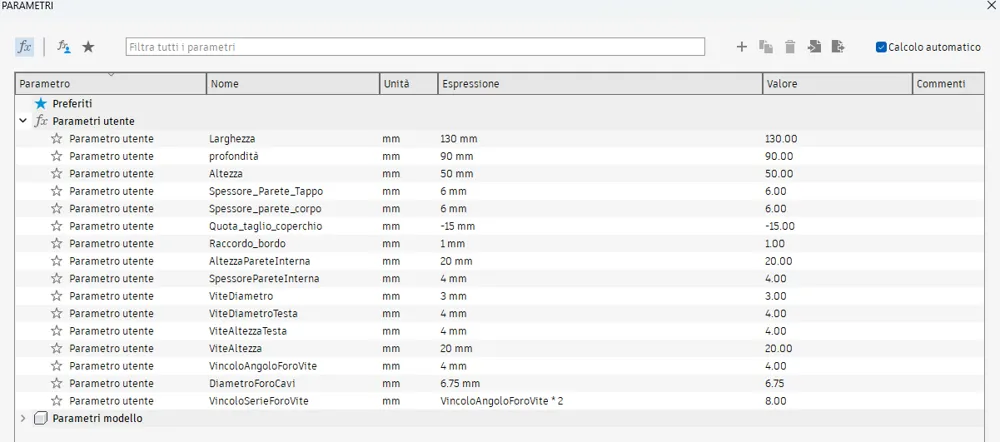
Task: Star the DiametroForoCavi parameter
Action: coord(56,383)
